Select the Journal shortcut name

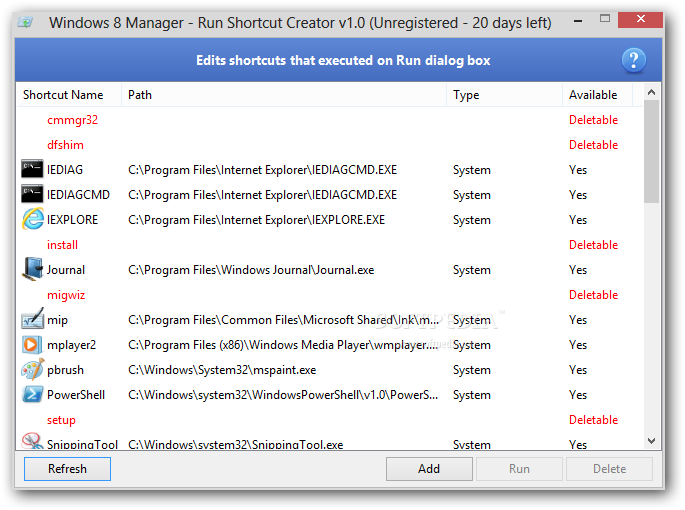(x=66, y=270)
